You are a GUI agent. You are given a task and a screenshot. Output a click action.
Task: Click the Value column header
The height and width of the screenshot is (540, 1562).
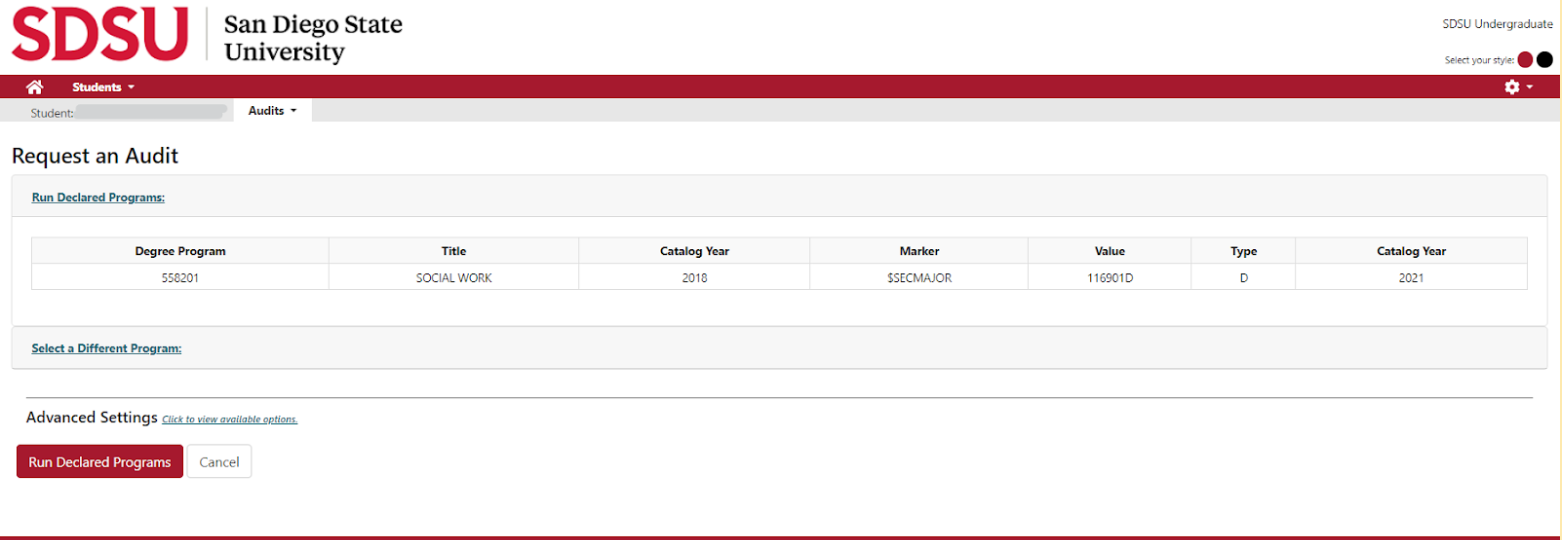(1110, 251)
